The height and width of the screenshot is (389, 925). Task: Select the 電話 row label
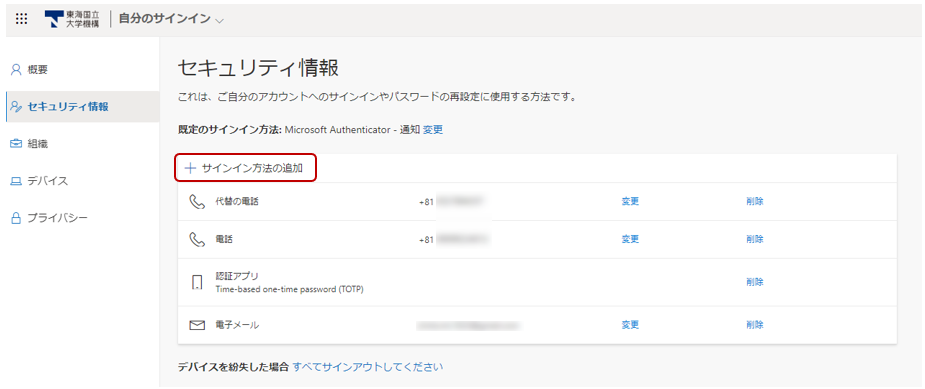tap(224, 239)
